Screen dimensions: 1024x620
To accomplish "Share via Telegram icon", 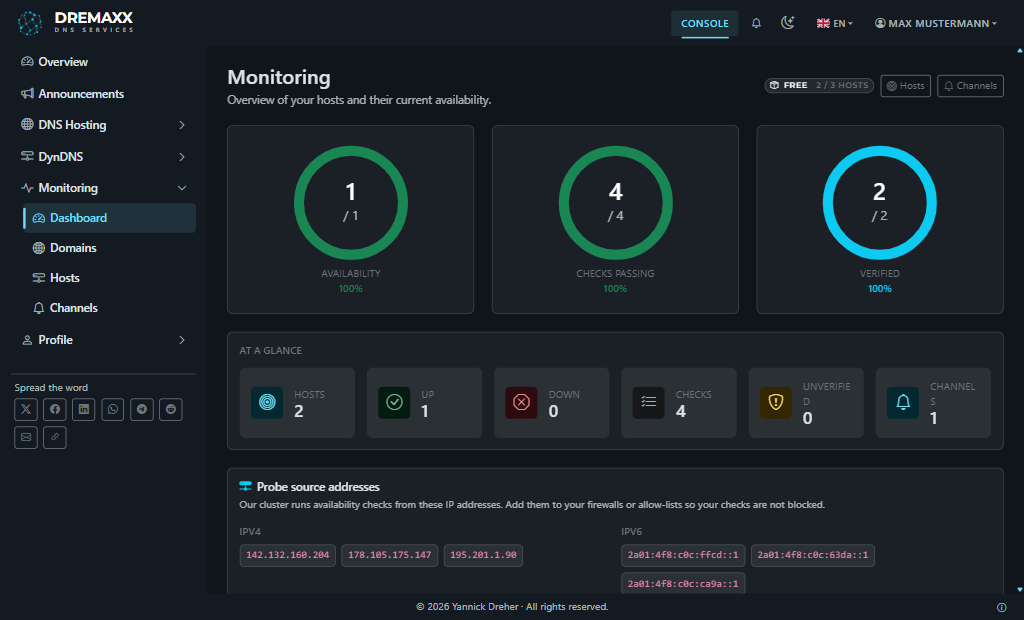I will point(142,410).
